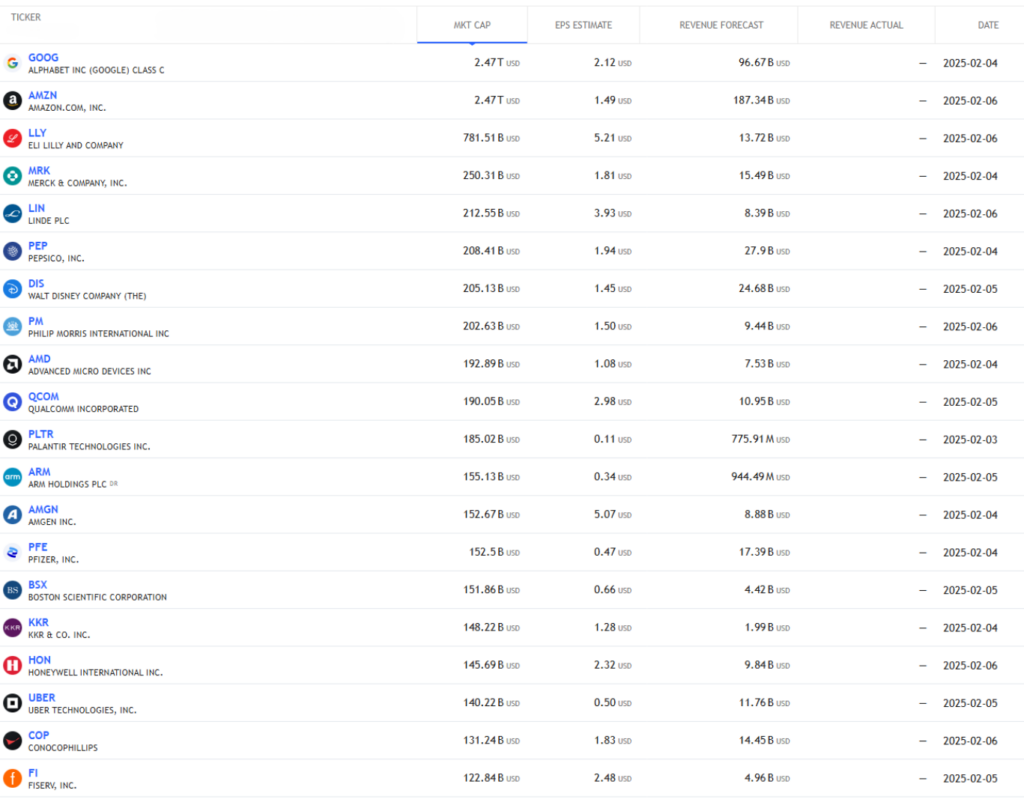Select Linde's 3.93 EPS estimate
This screenshot has height=808, width=1024.
tap(613, 214)
